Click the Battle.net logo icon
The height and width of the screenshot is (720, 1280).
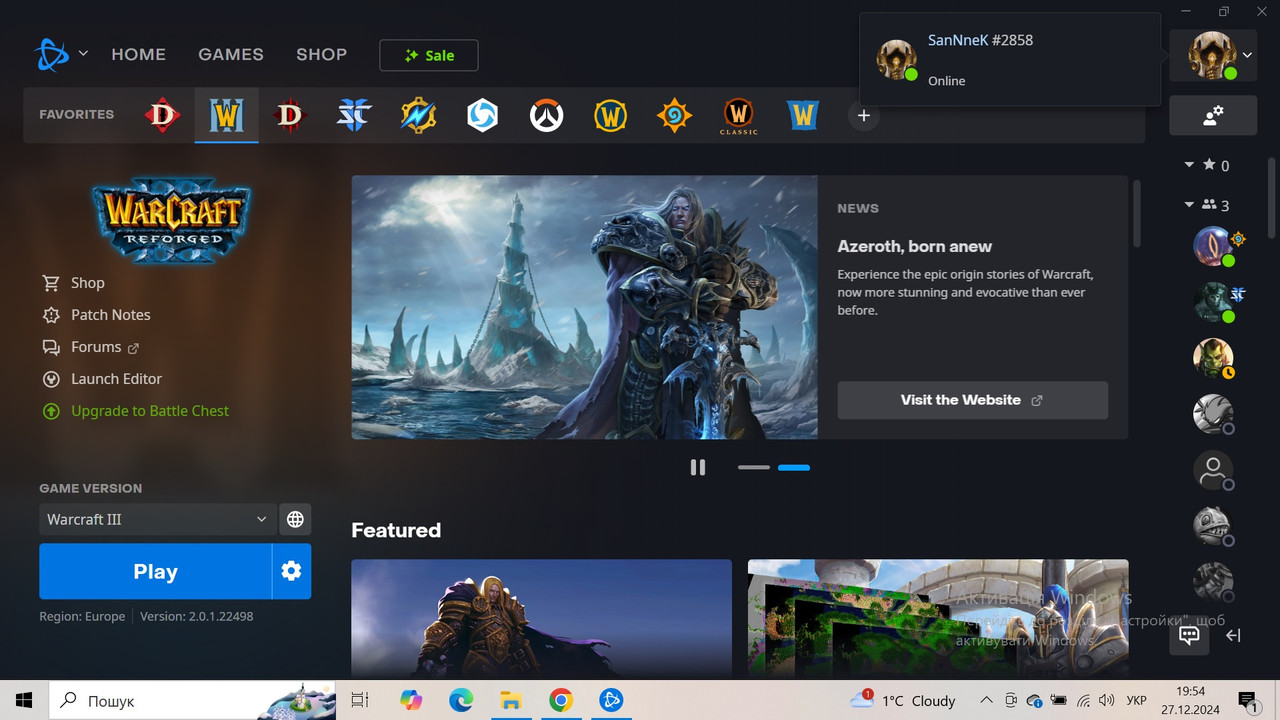[x=52, y=54]
